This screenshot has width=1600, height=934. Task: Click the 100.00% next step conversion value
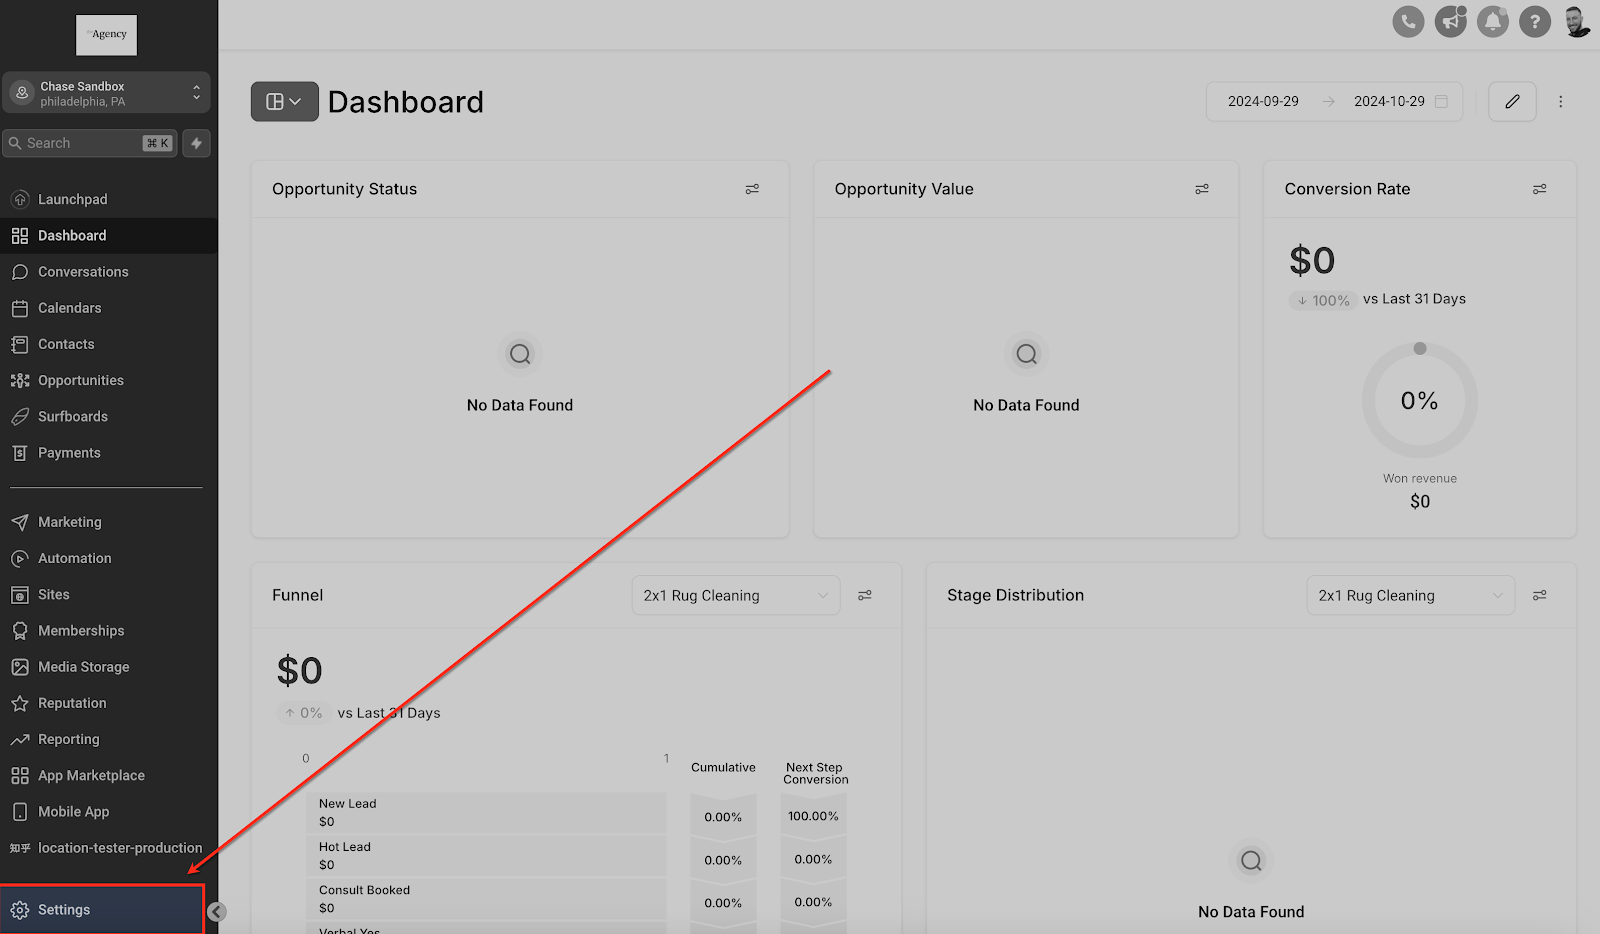coord(813,816)
